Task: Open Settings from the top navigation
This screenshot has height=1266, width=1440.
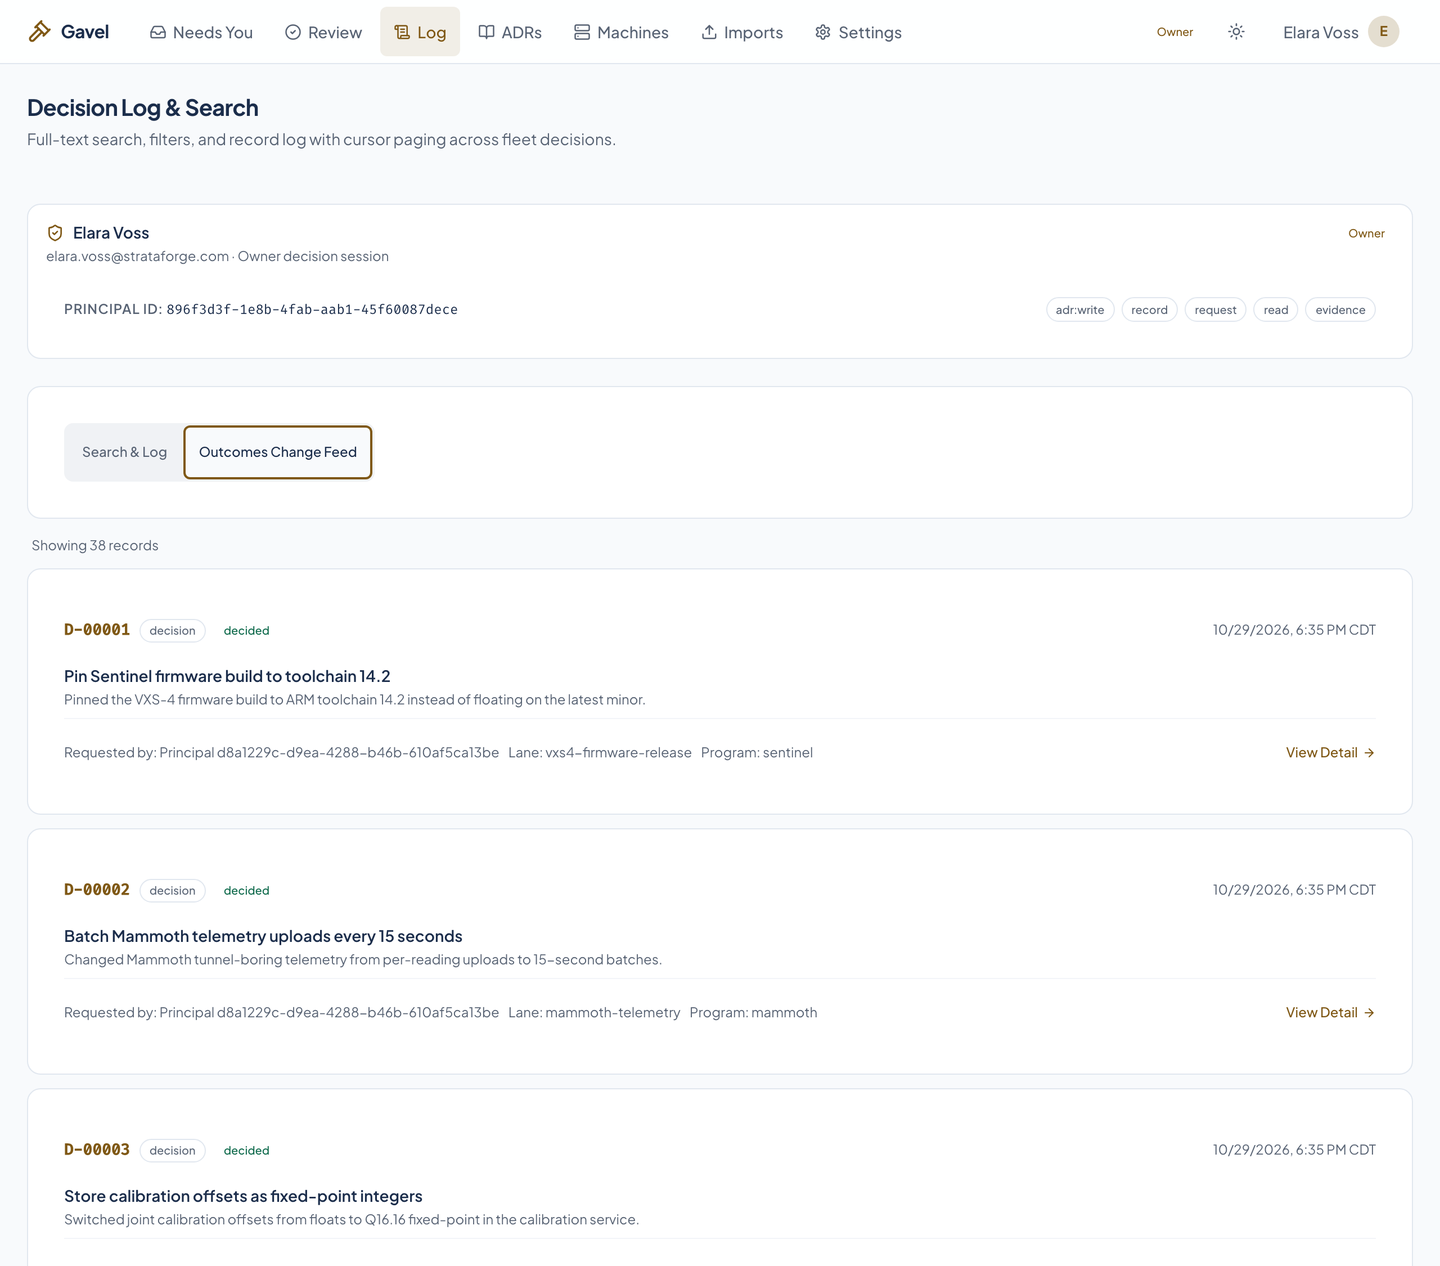Action: coord(858,32)
